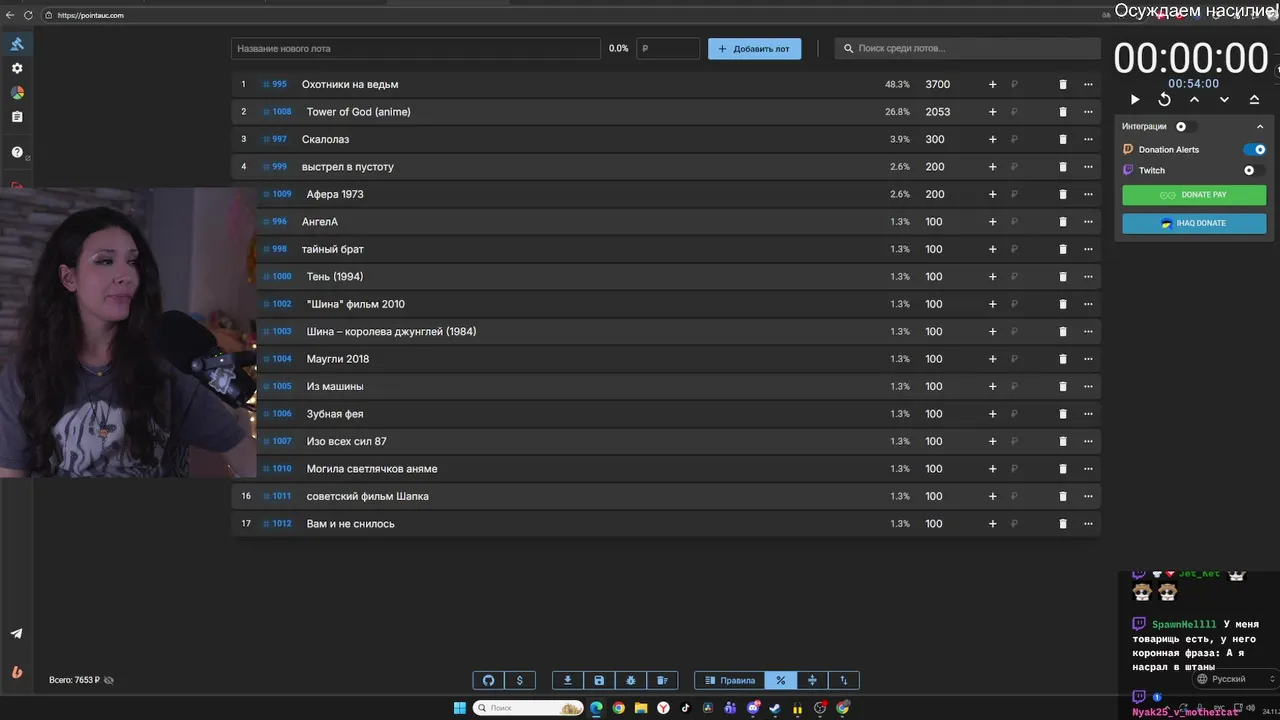Start the timer with play button
The image size is (1280, 720).
(x=1135, y=100)
